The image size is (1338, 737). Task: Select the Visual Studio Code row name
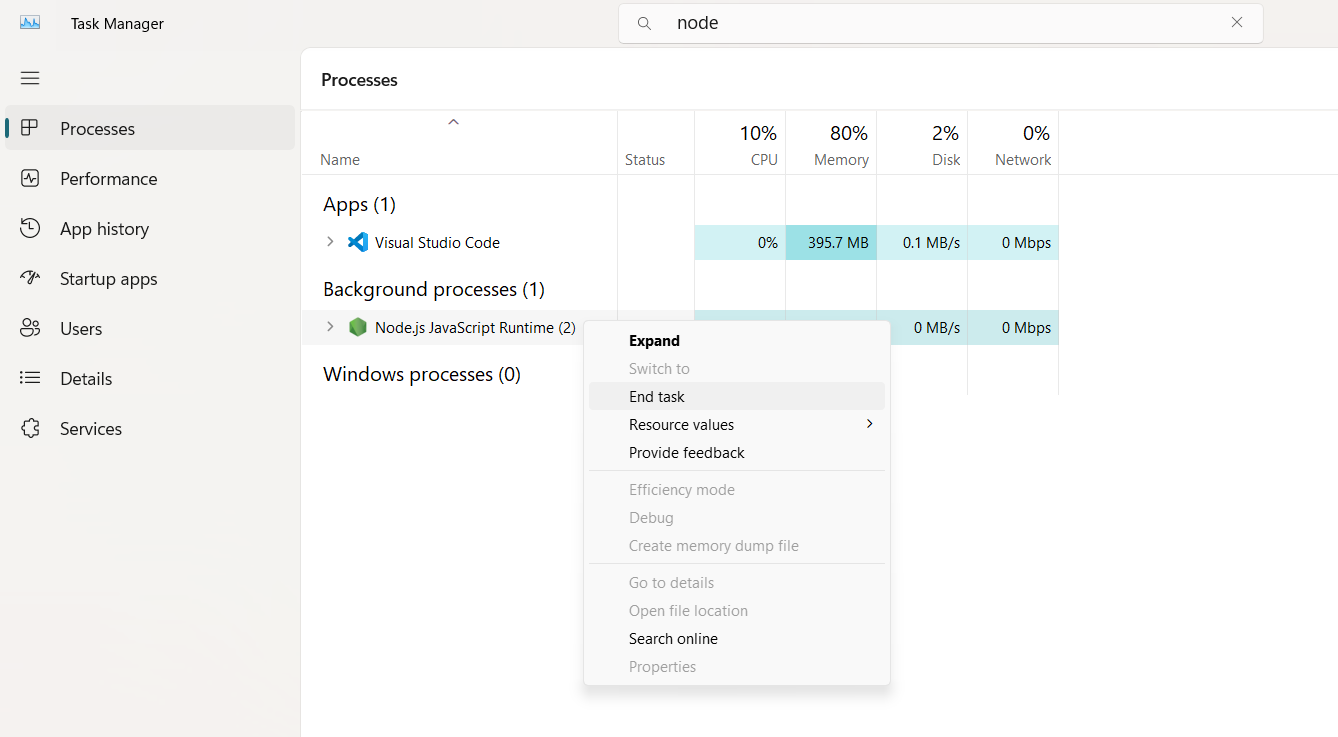tap(437, 242)
